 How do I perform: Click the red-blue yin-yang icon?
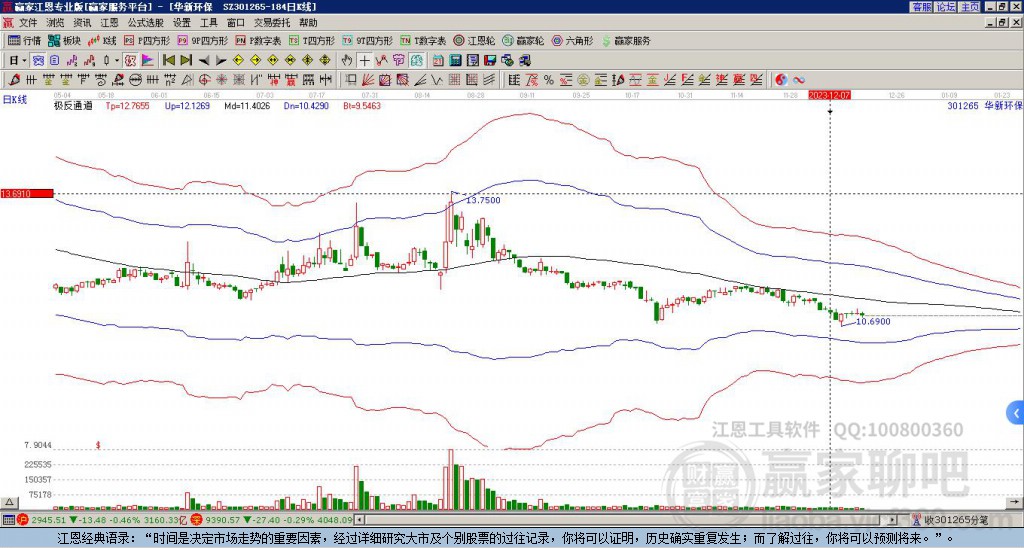[781, 80]
